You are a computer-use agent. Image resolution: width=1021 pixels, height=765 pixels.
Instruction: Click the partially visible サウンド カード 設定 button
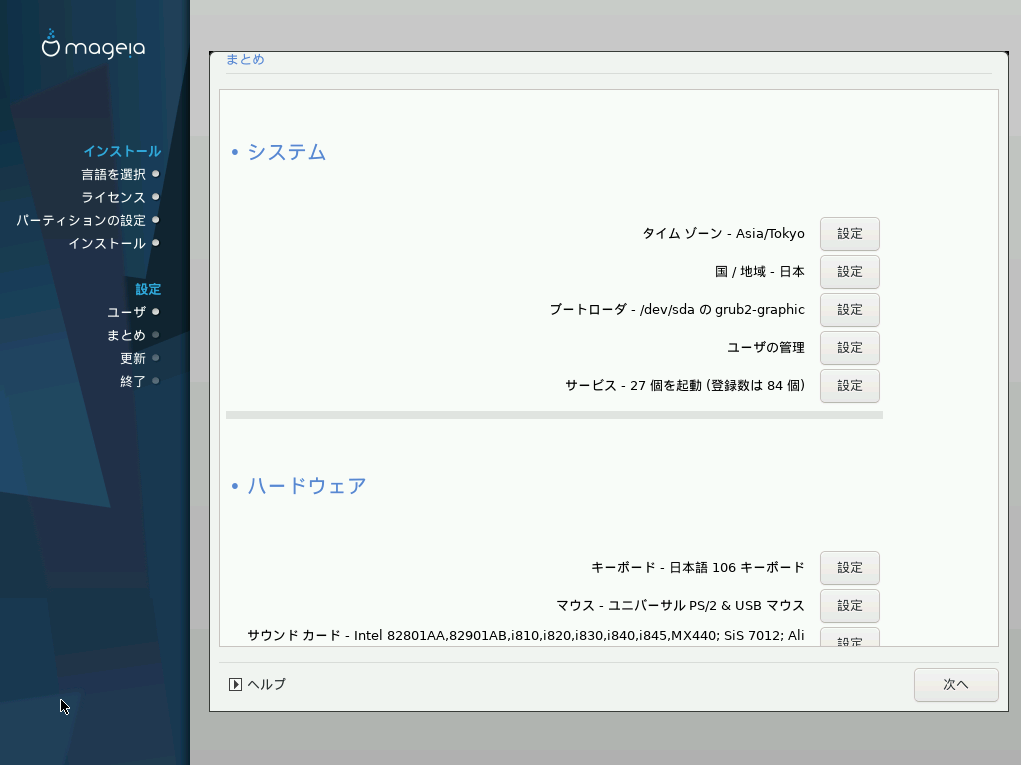pyautogui.click(x=849, y=638)
